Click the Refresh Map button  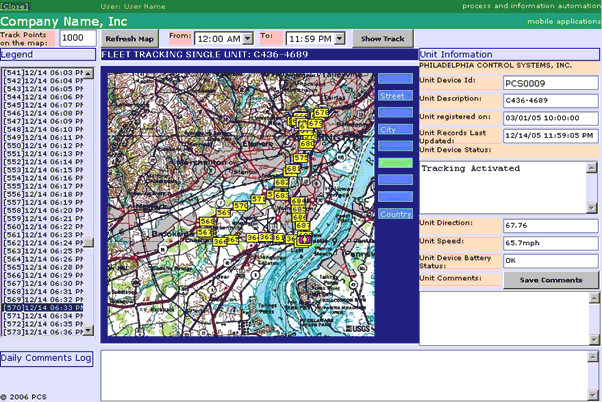pyautogui.click(x=130, y=39)
